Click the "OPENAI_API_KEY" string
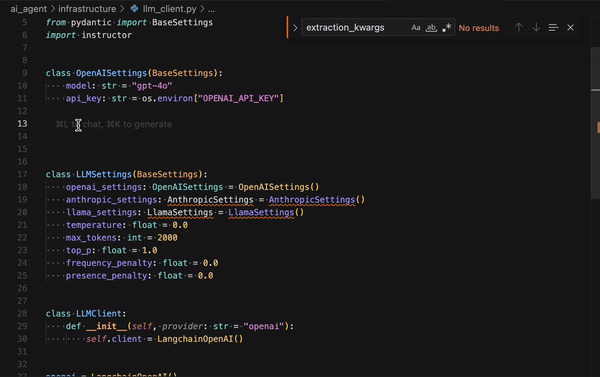 238,98
